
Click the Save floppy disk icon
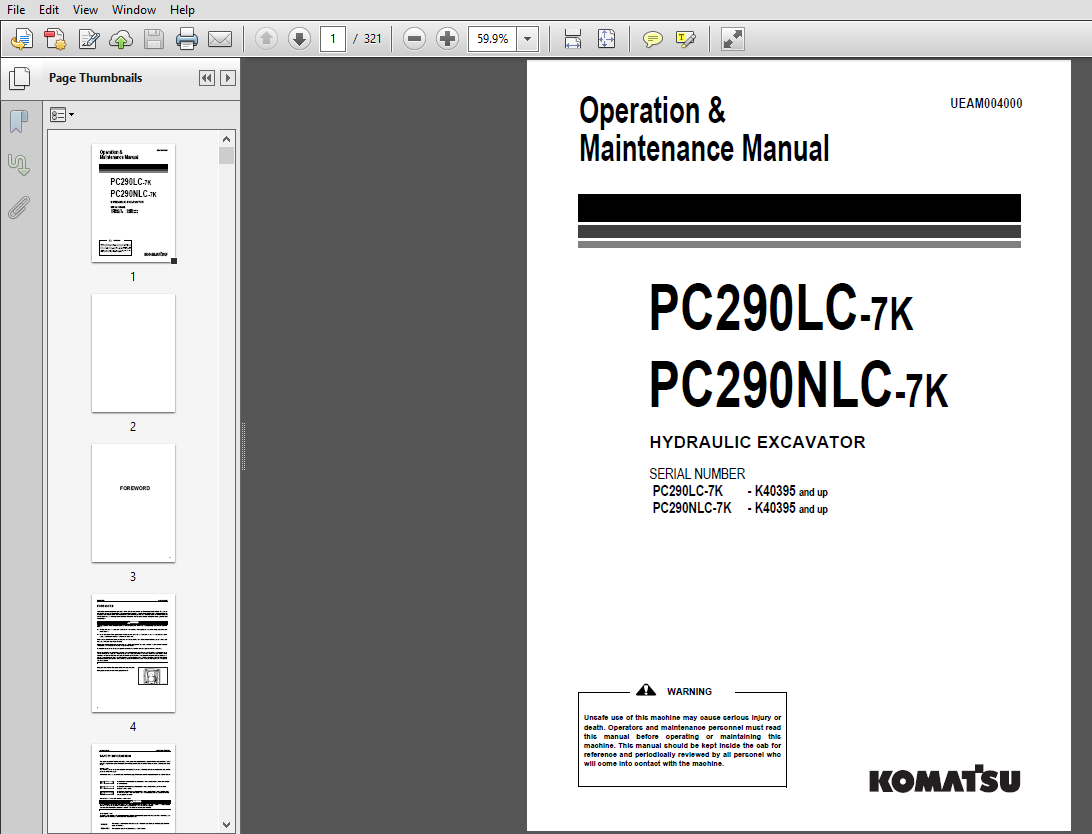pos(154,39)
